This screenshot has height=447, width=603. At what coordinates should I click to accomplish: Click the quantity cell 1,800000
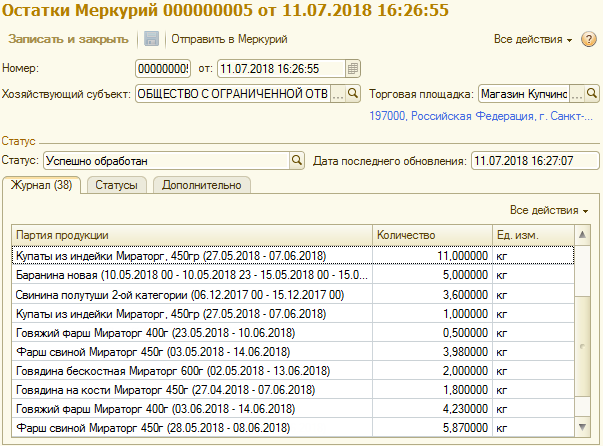click(432, 390)
